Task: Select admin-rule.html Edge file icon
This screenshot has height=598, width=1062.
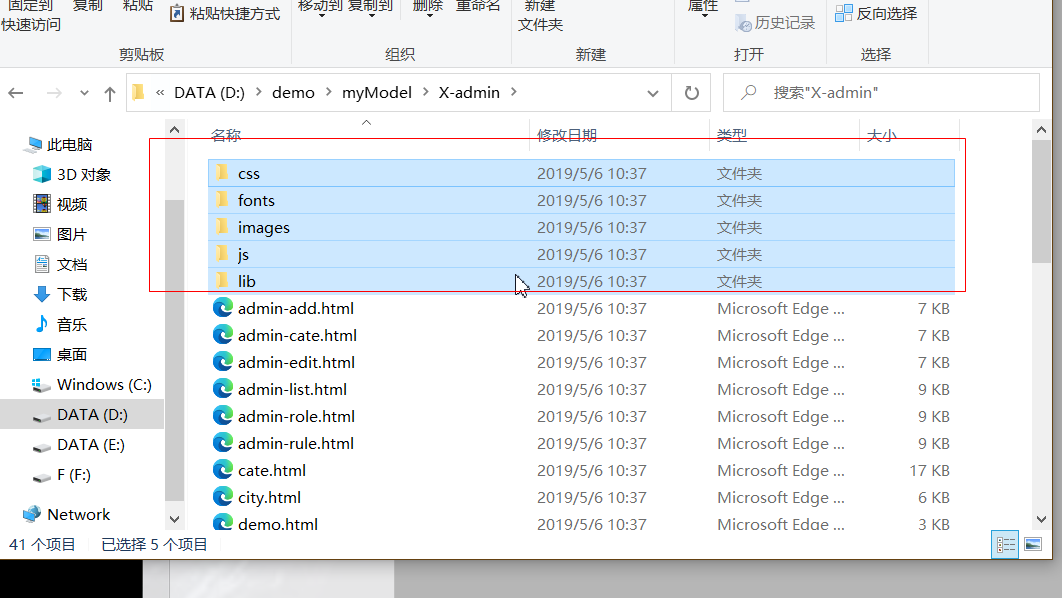Action: coord(223,444)
